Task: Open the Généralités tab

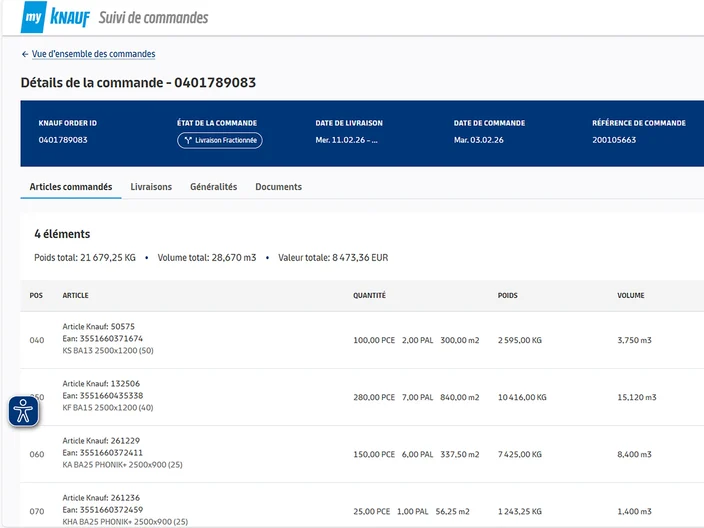Action: click(x=213, y=187)
